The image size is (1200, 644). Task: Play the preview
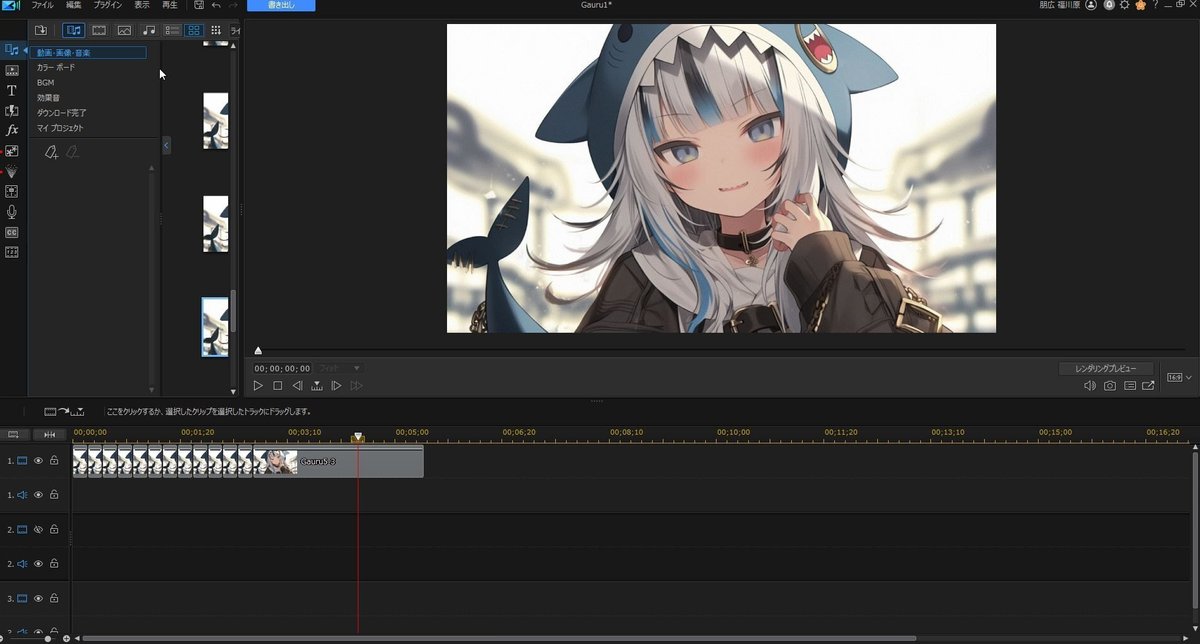[258, 385]
